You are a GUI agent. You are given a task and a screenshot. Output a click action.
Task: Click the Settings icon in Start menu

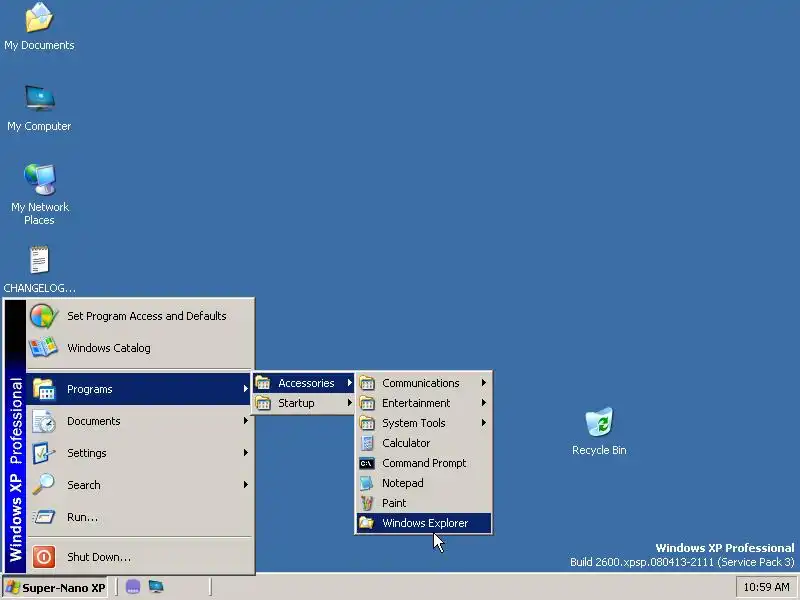point(44,453)
